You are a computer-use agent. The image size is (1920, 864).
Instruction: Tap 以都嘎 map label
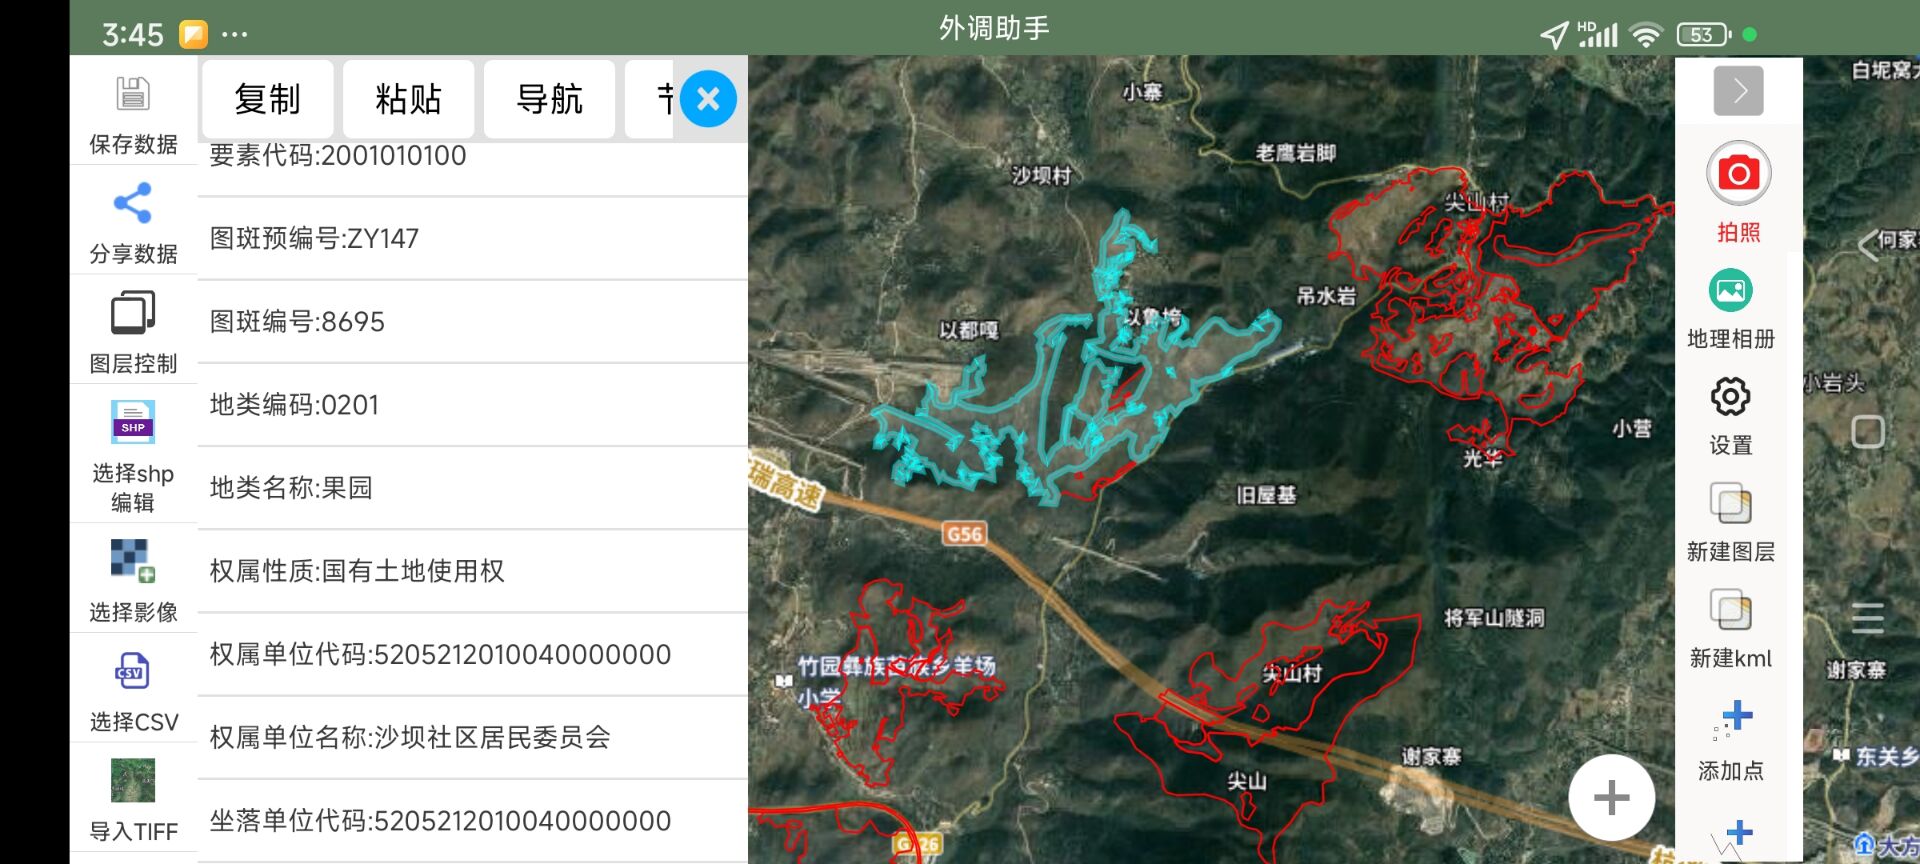(x=968, y=330)
